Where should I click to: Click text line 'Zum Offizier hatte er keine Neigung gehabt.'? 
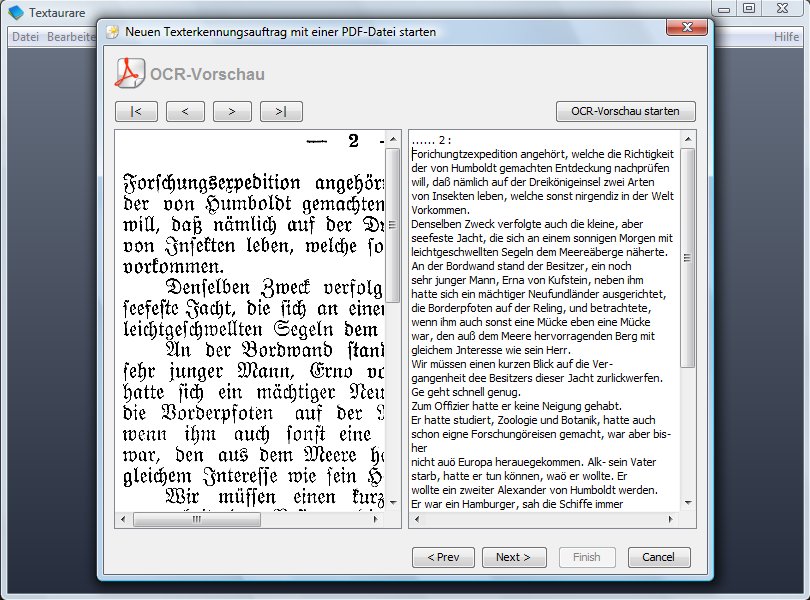coord(517,406)
